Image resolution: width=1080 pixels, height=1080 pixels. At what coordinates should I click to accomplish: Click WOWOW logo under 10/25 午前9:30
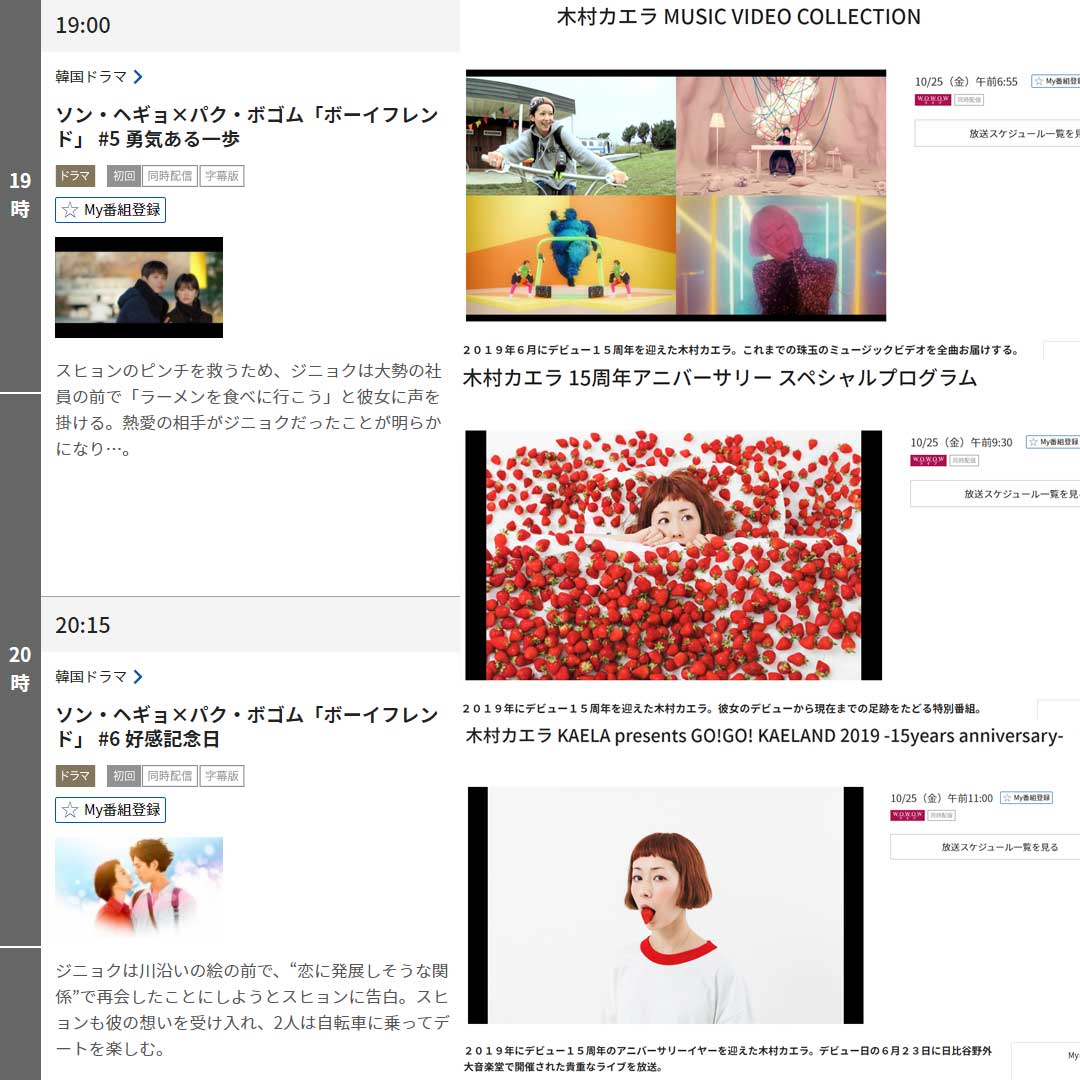pos(928,460)
